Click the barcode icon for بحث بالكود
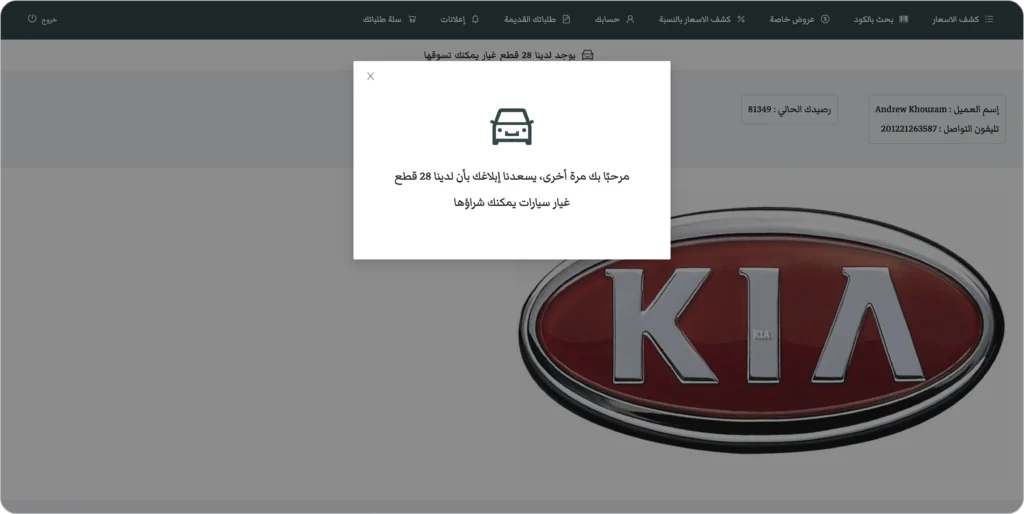Viewport: 1024px width, 514px height. (x=904, y=19)
